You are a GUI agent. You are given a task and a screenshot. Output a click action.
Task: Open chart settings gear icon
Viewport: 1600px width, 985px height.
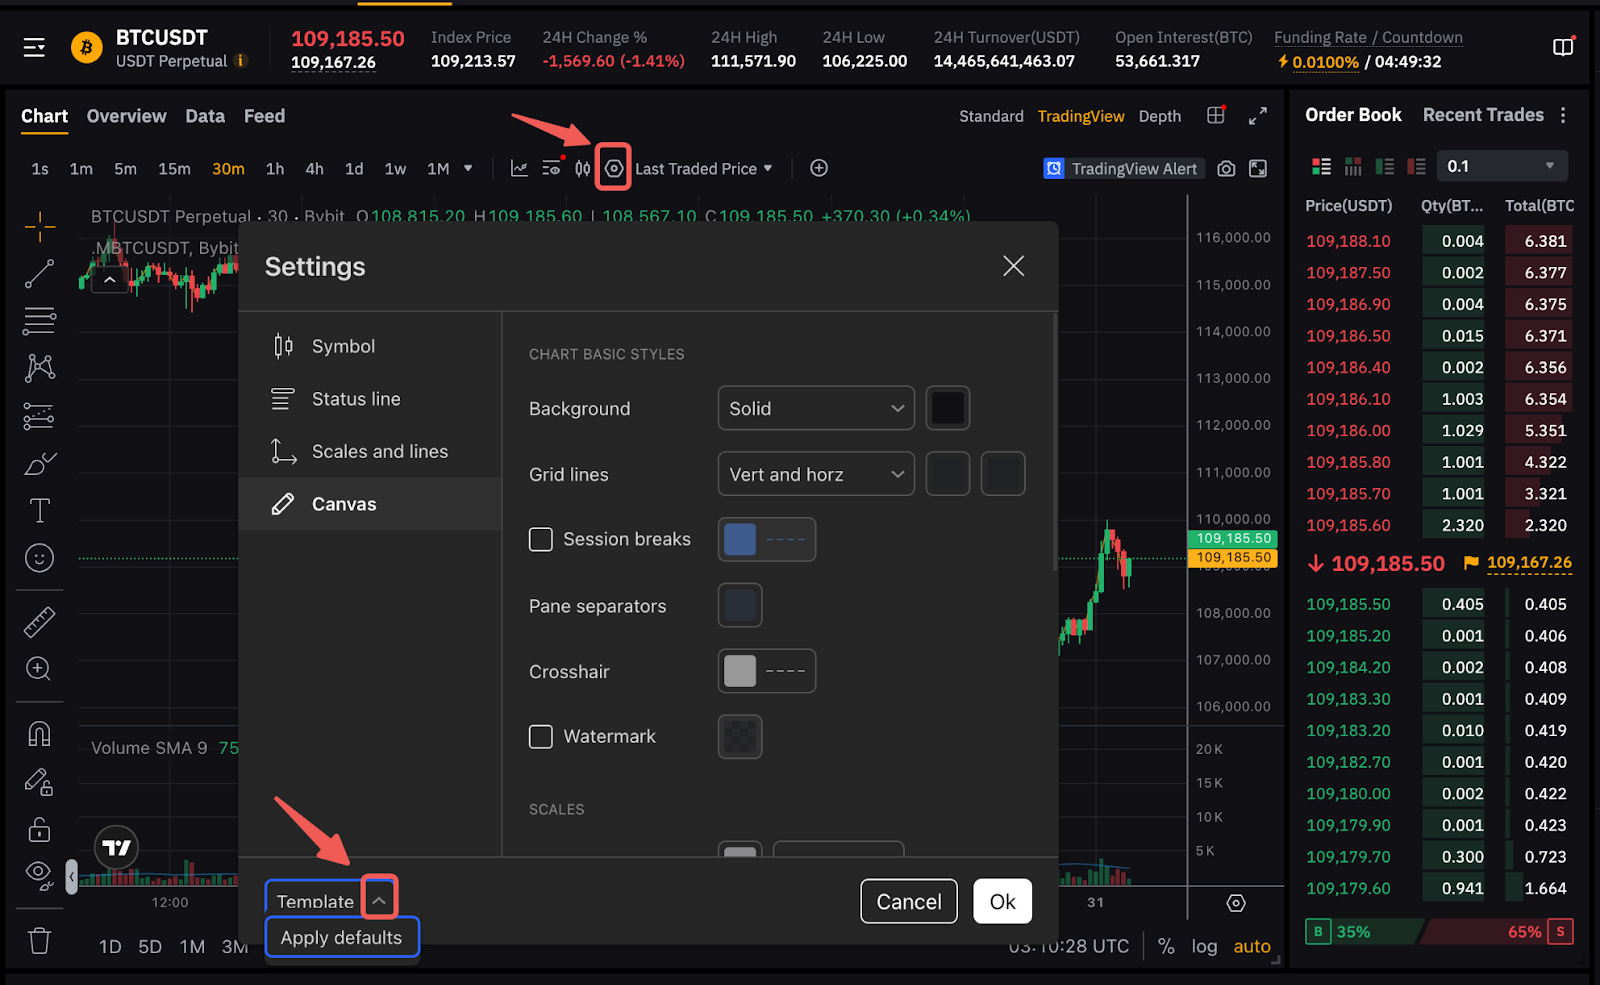[613, 168]
